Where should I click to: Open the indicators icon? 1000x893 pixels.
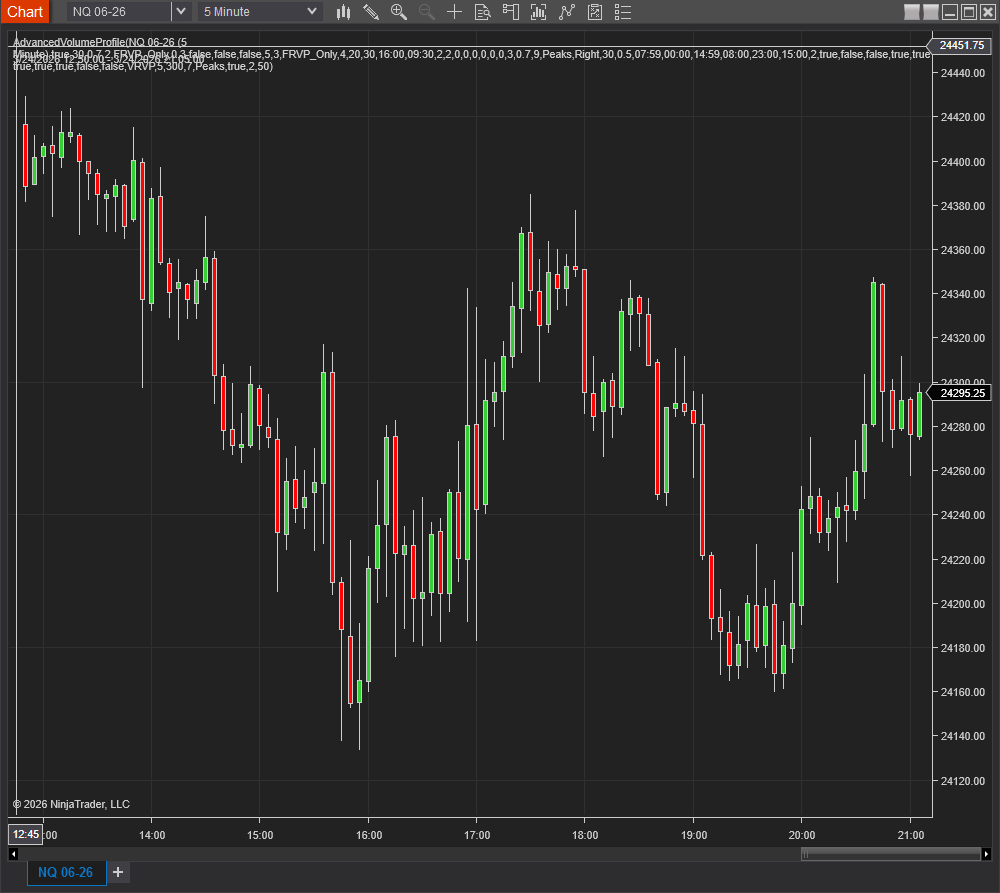pos(566,11)
